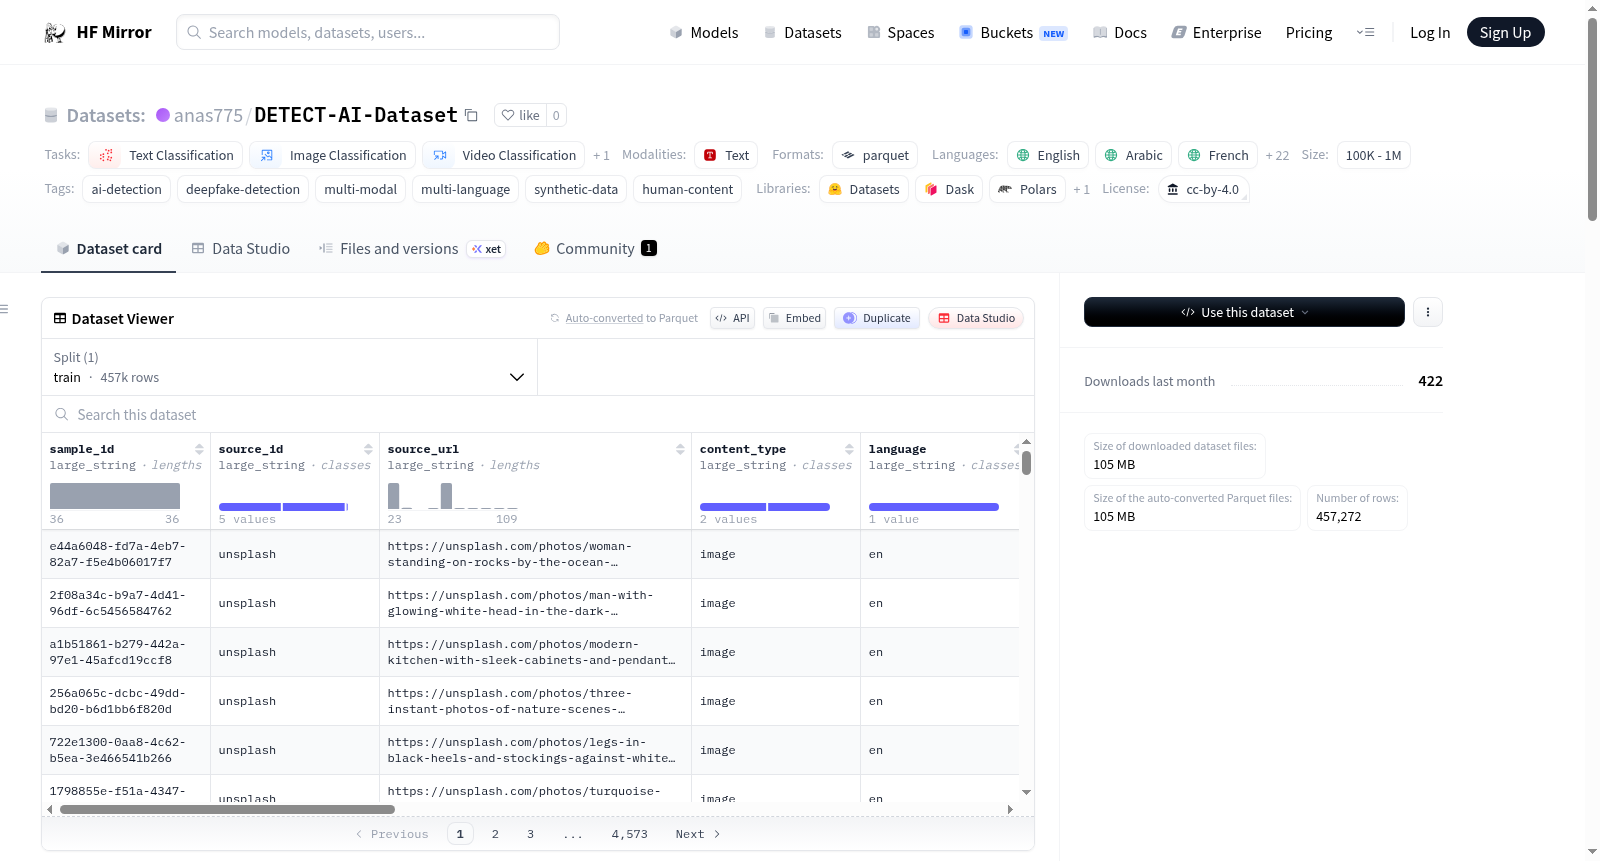
Task: Click the xet badge next to Files and versions
Action: pos(487,249)
